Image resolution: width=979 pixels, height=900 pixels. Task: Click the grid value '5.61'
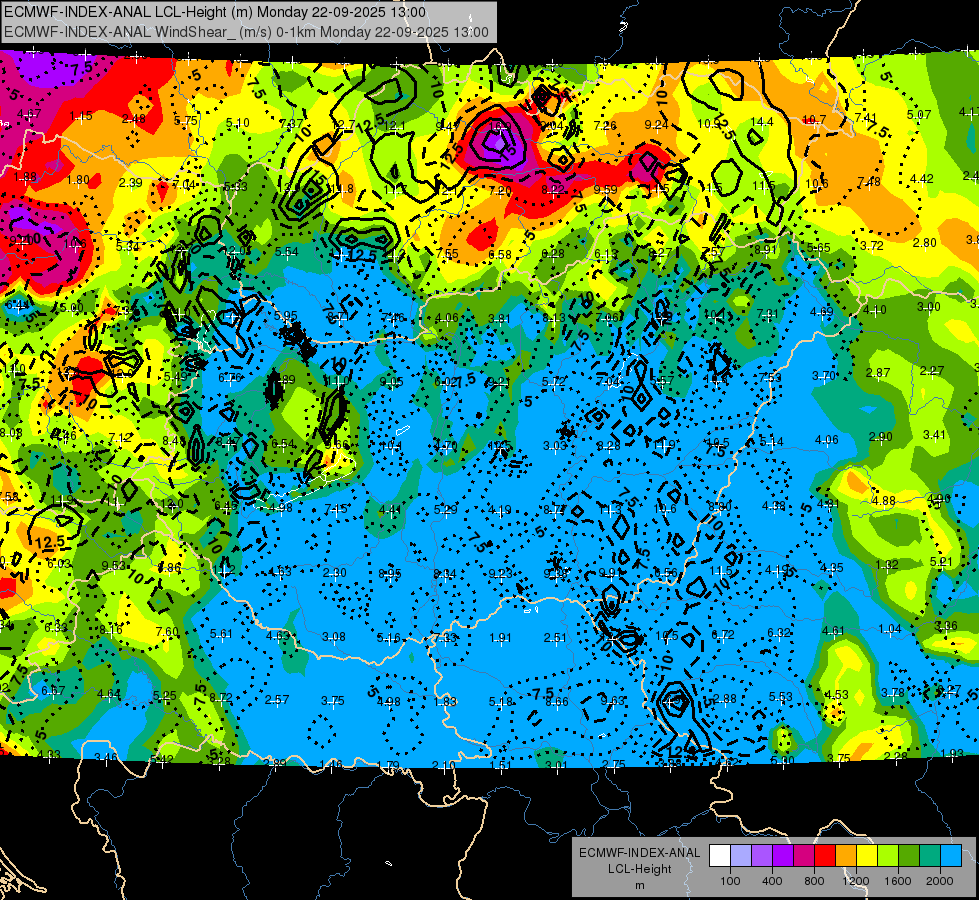tap(221, 633)
